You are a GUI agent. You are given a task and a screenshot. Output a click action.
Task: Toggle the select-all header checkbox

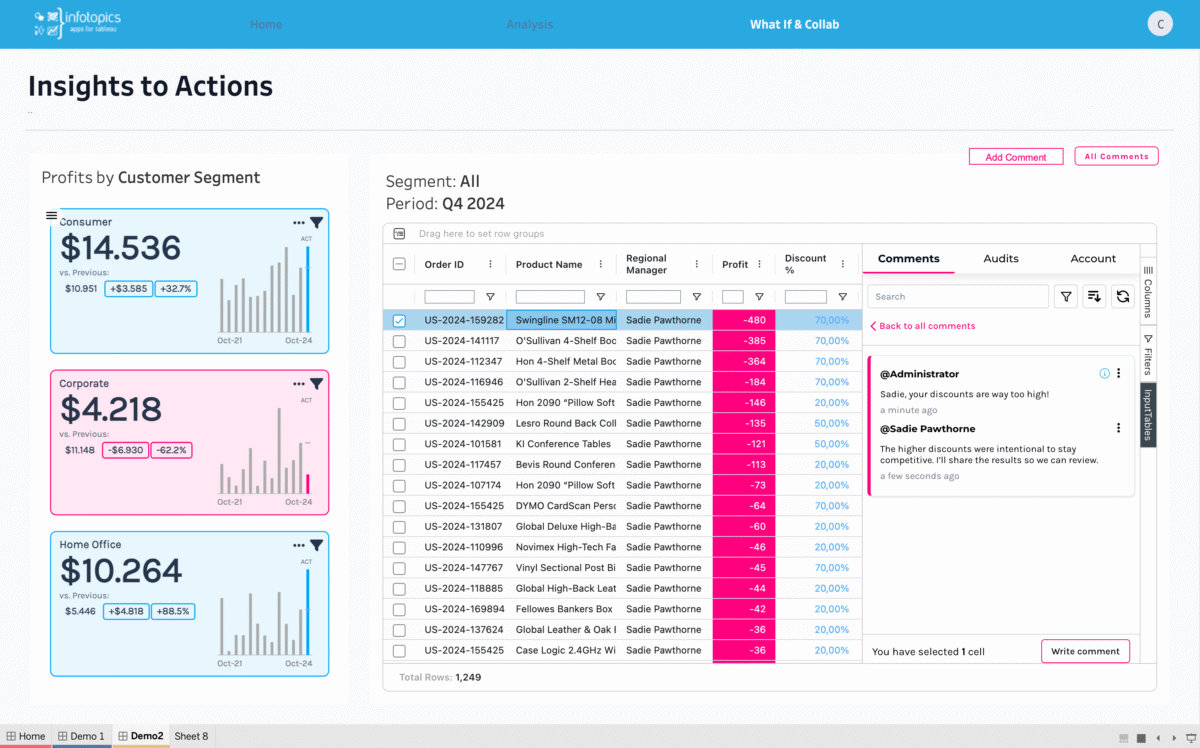399,264
